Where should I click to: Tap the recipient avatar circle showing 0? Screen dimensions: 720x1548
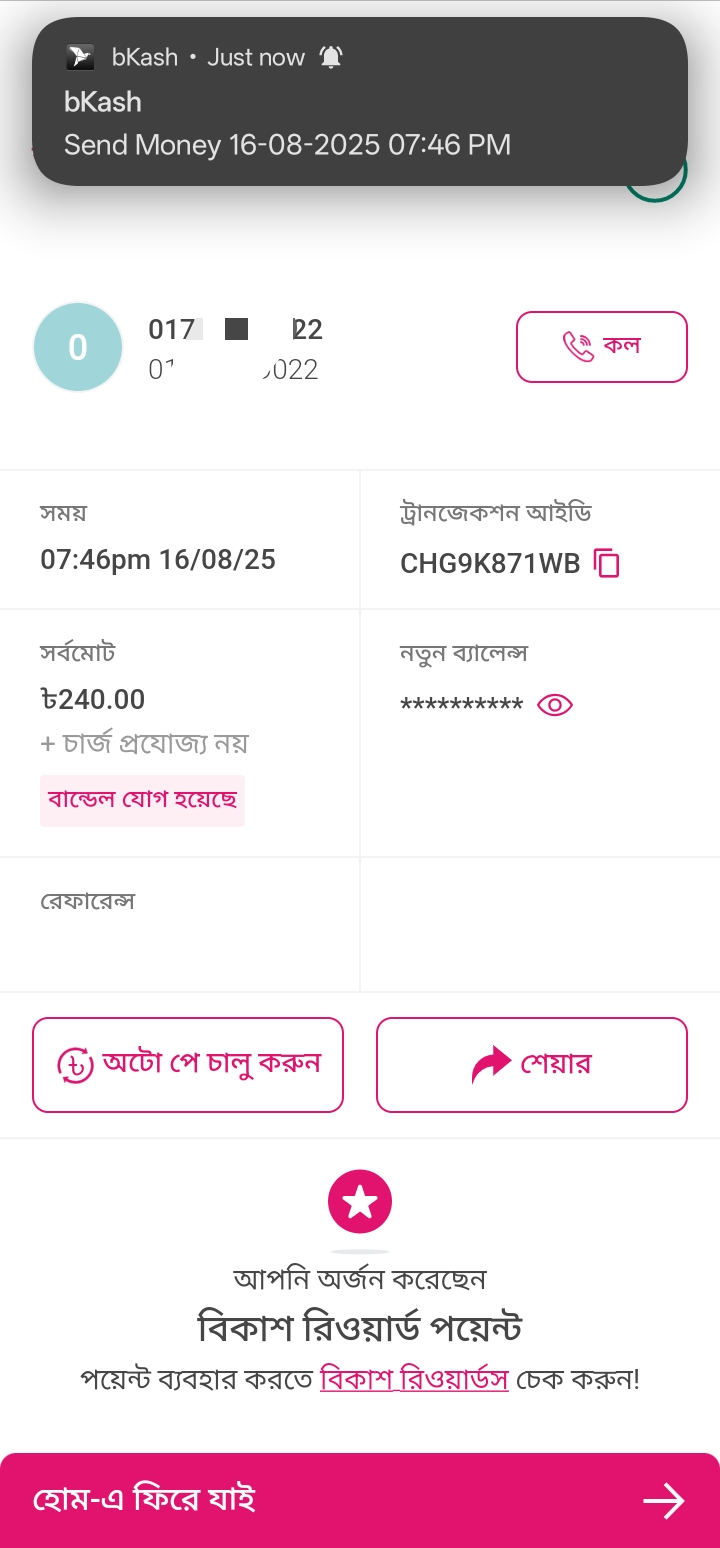point(78,347)
